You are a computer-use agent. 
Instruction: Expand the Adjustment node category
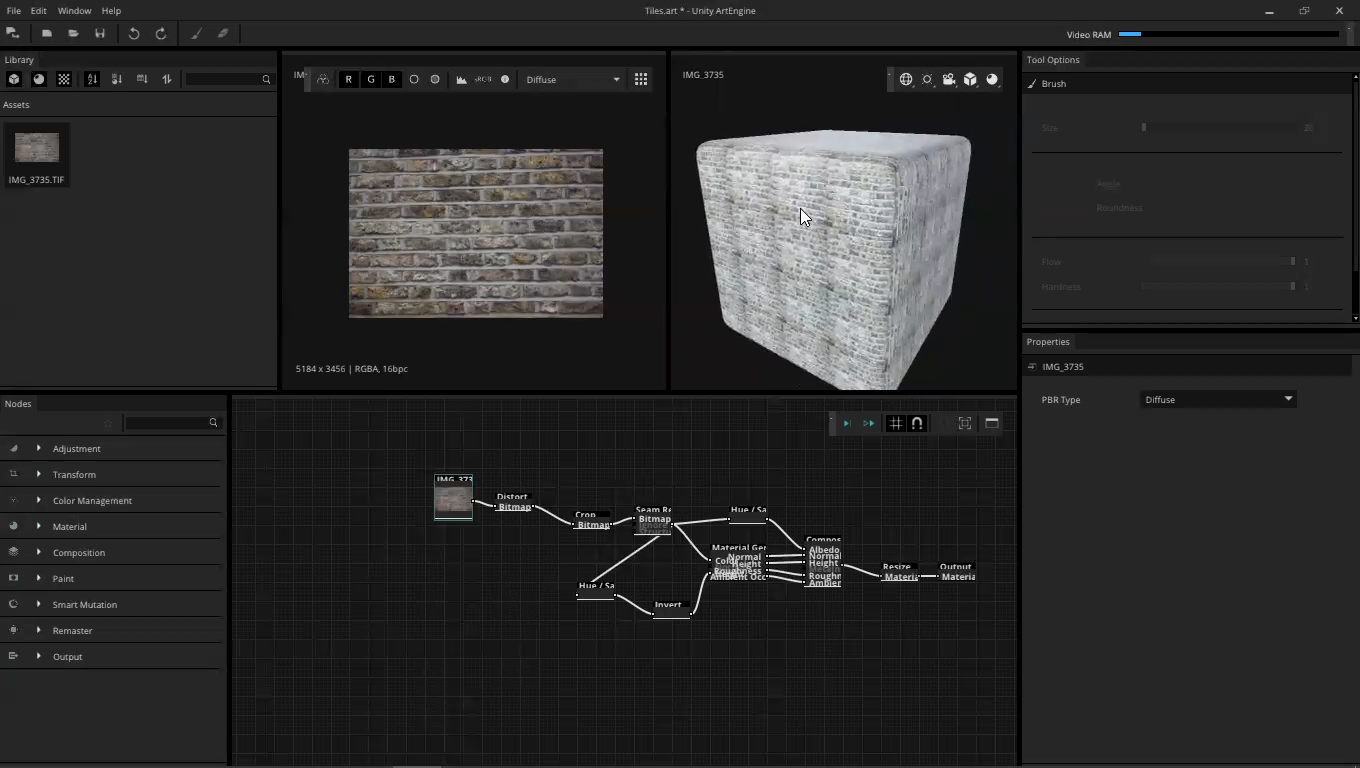point(39,448)
